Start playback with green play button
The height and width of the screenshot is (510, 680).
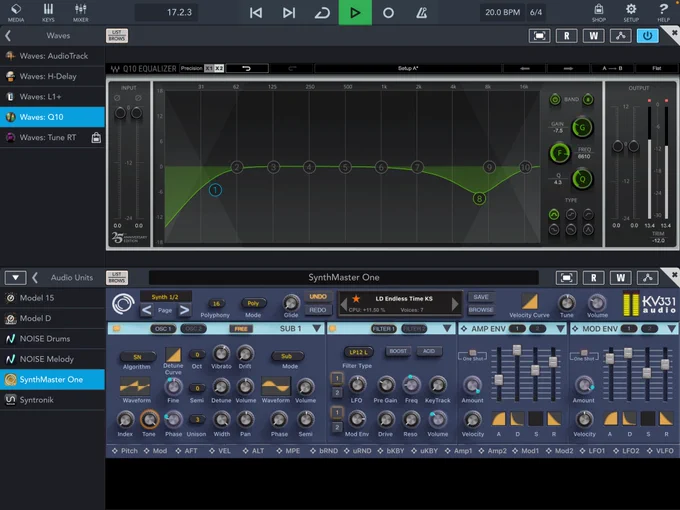[x=355, y=12]
